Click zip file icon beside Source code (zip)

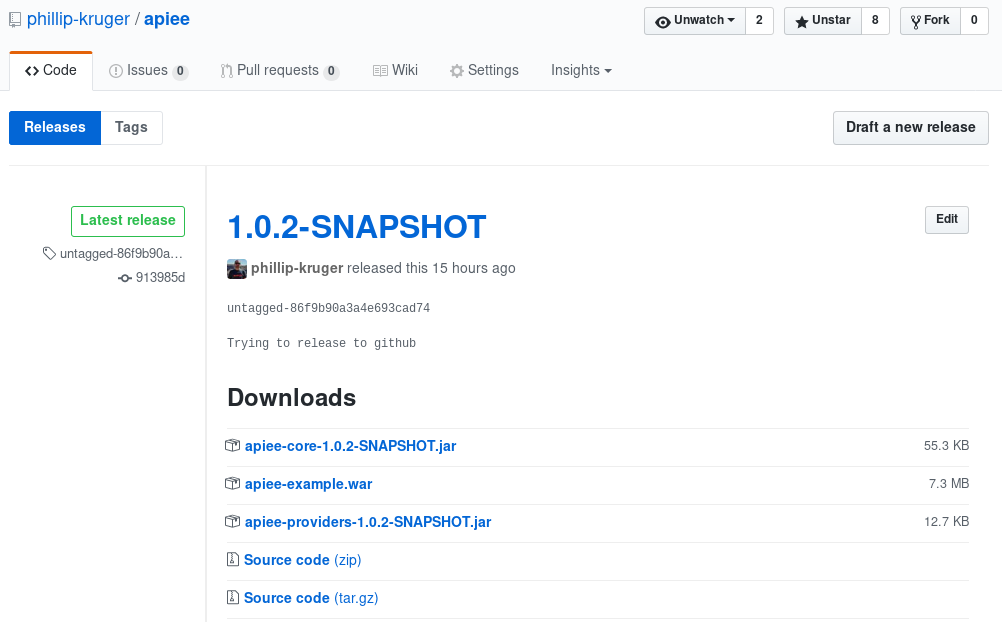[x=233, y=559]
